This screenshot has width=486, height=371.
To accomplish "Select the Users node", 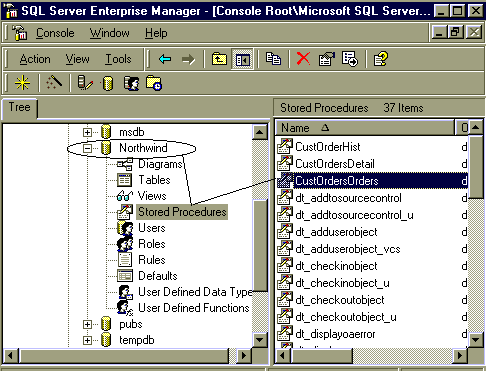I will pos(152,228).
